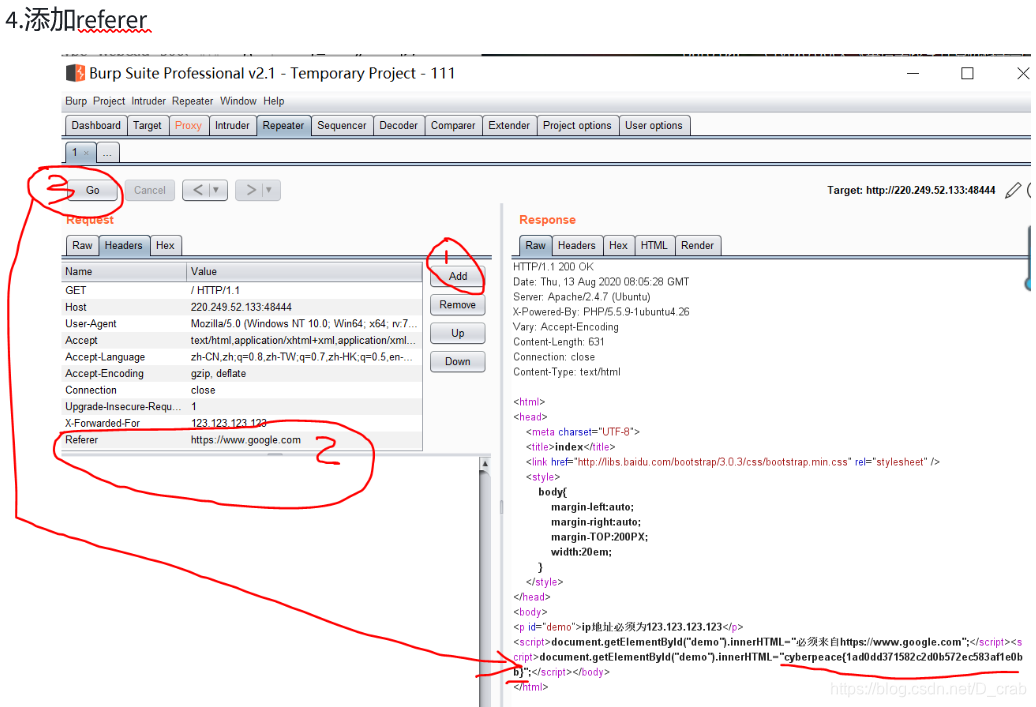Viewport: 1036px width, 707px height.
Task: Open the forward history dropdown arrow
Action: point(268,190)
